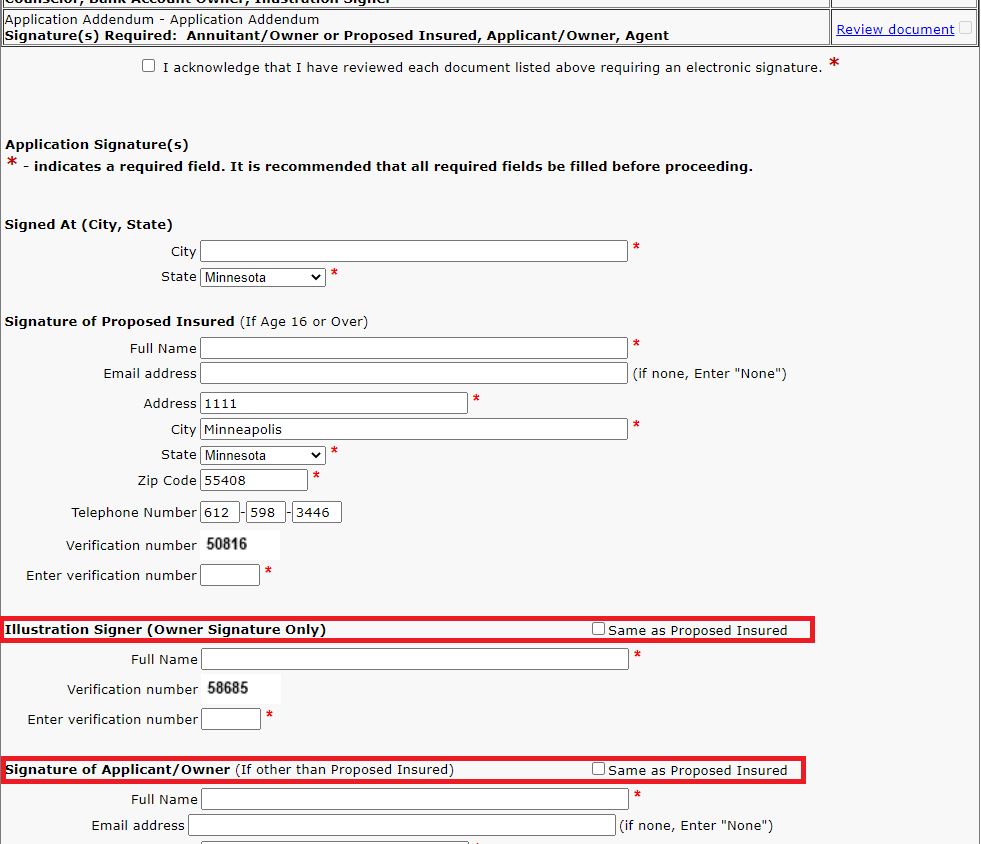Click the Signature of Applicant/Owner heading

point(118,770)
